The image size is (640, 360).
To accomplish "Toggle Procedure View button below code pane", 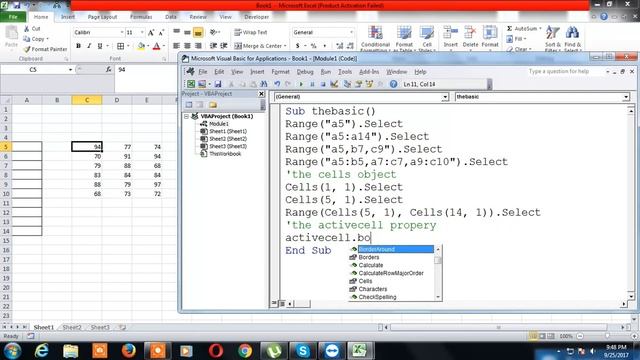I will [x=275, y=303].
